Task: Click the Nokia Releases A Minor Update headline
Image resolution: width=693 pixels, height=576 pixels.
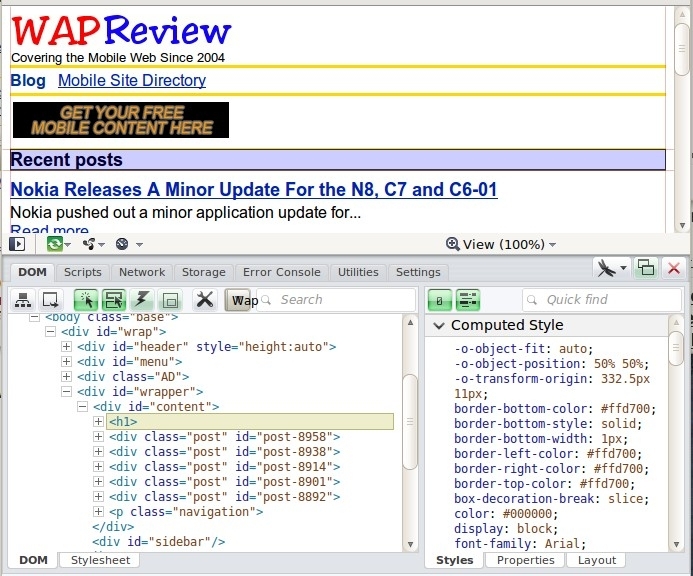Action: coord(253,190)
